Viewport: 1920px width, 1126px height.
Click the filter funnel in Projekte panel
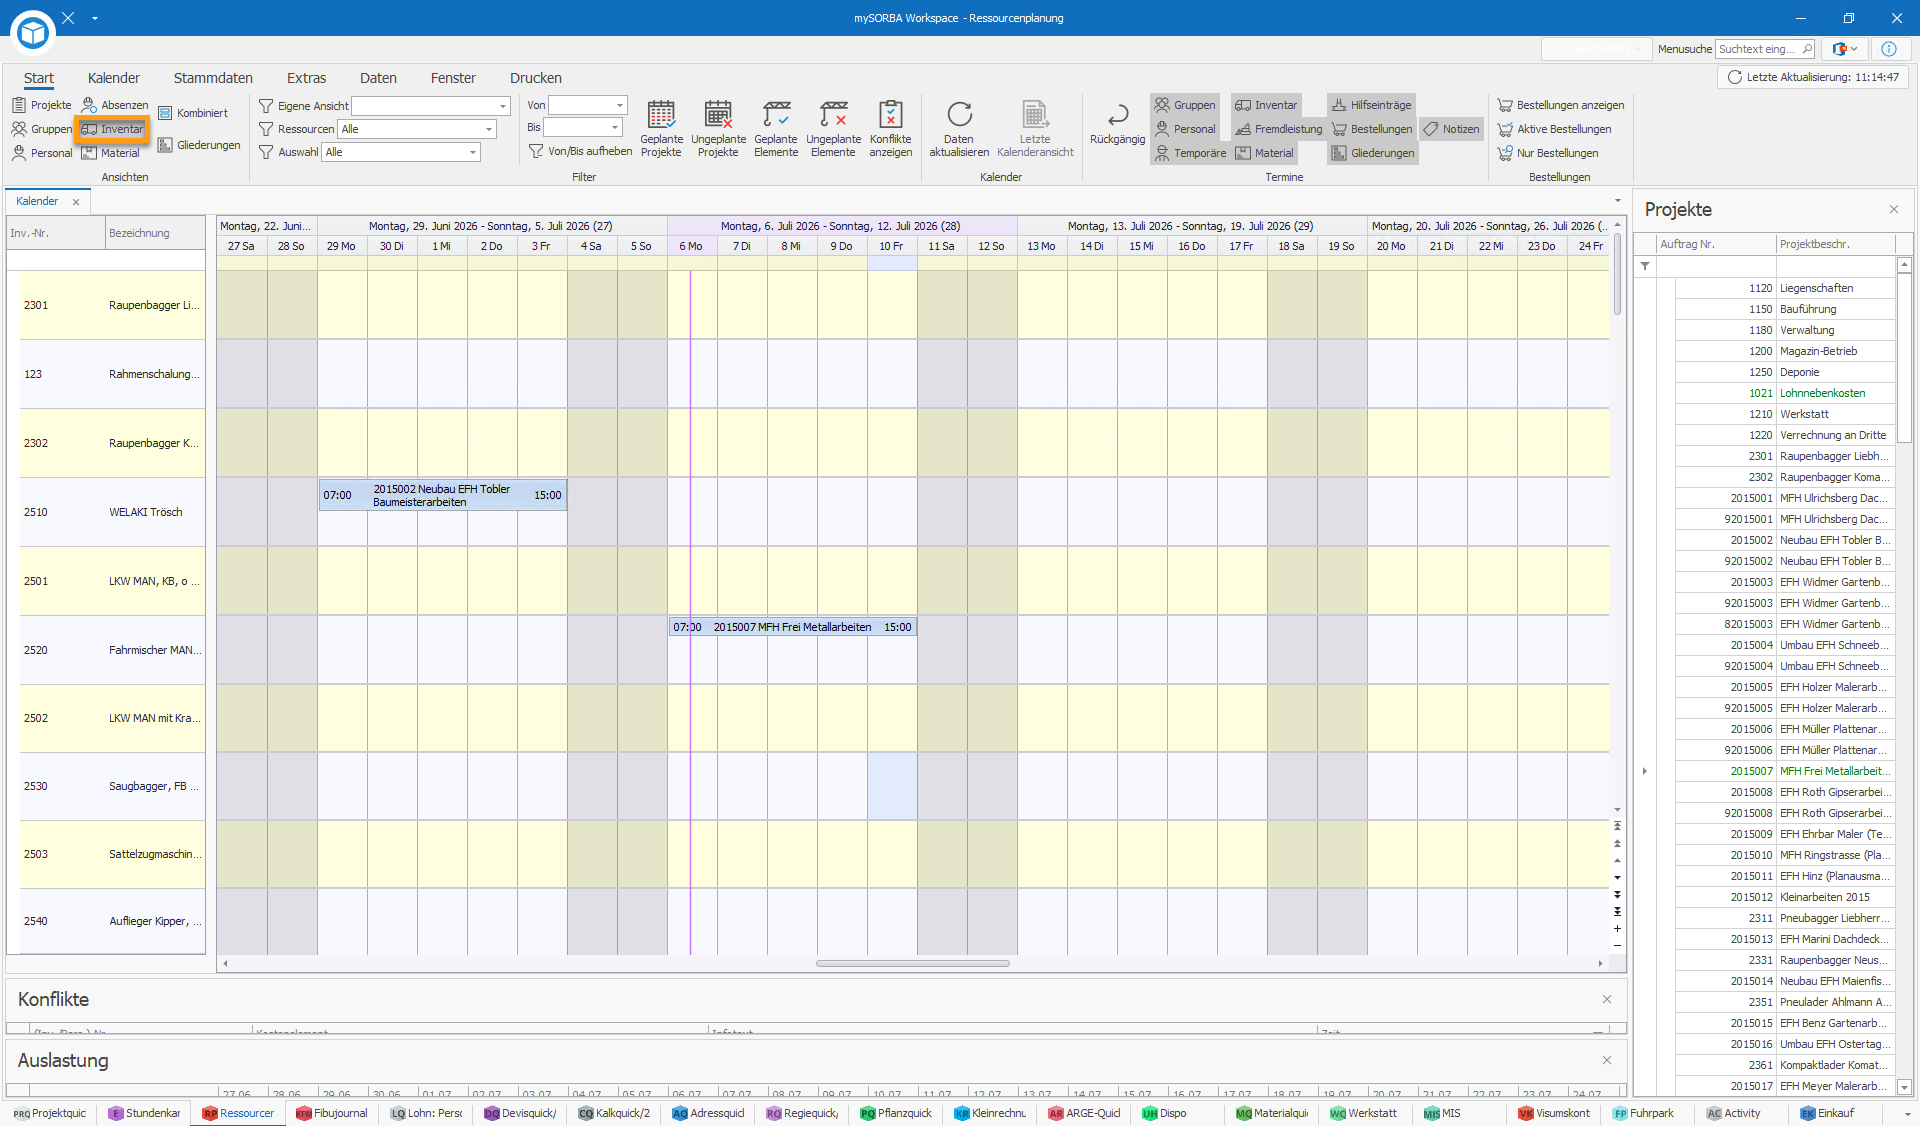1645,266
